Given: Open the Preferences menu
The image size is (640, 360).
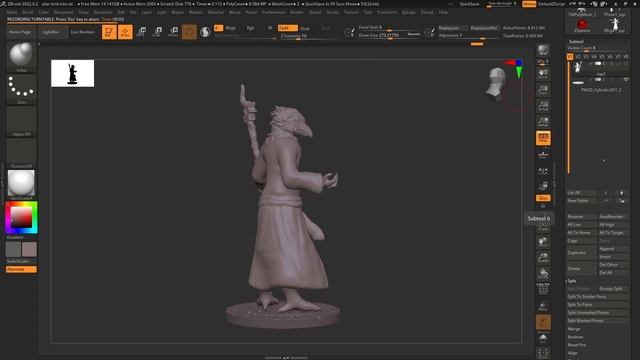Looking at the screenshot, I should [273, 12].
